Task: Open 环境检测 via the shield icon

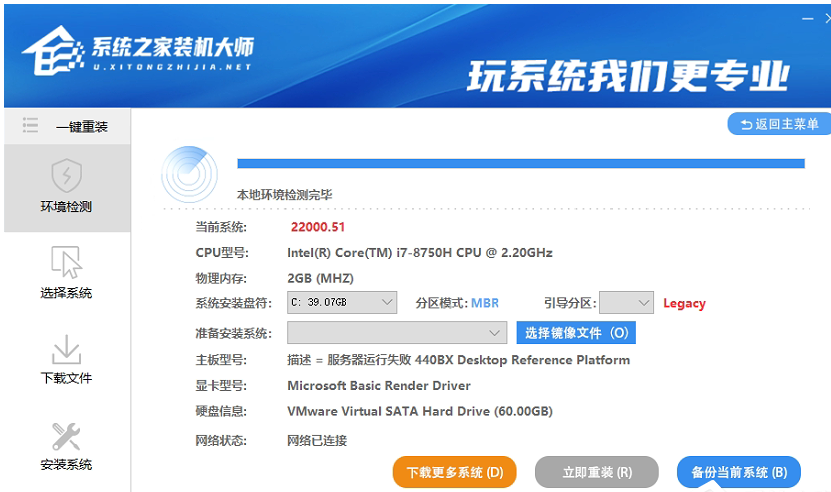Action: tap(66, 176)
